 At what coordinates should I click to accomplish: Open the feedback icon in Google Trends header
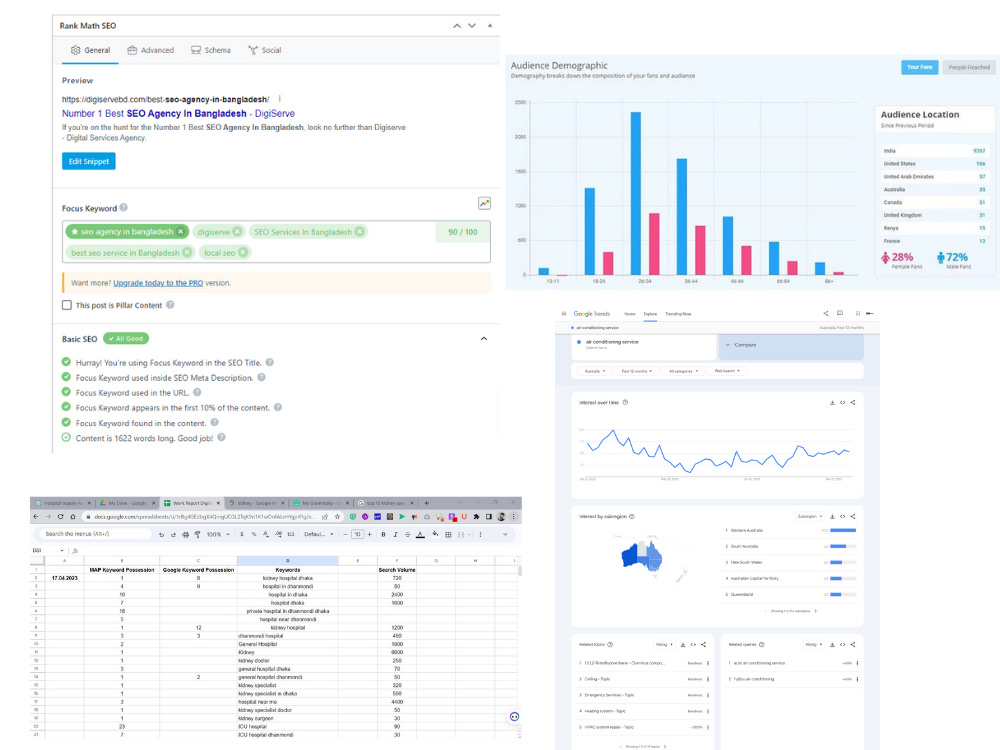click(x=840, y=313)
